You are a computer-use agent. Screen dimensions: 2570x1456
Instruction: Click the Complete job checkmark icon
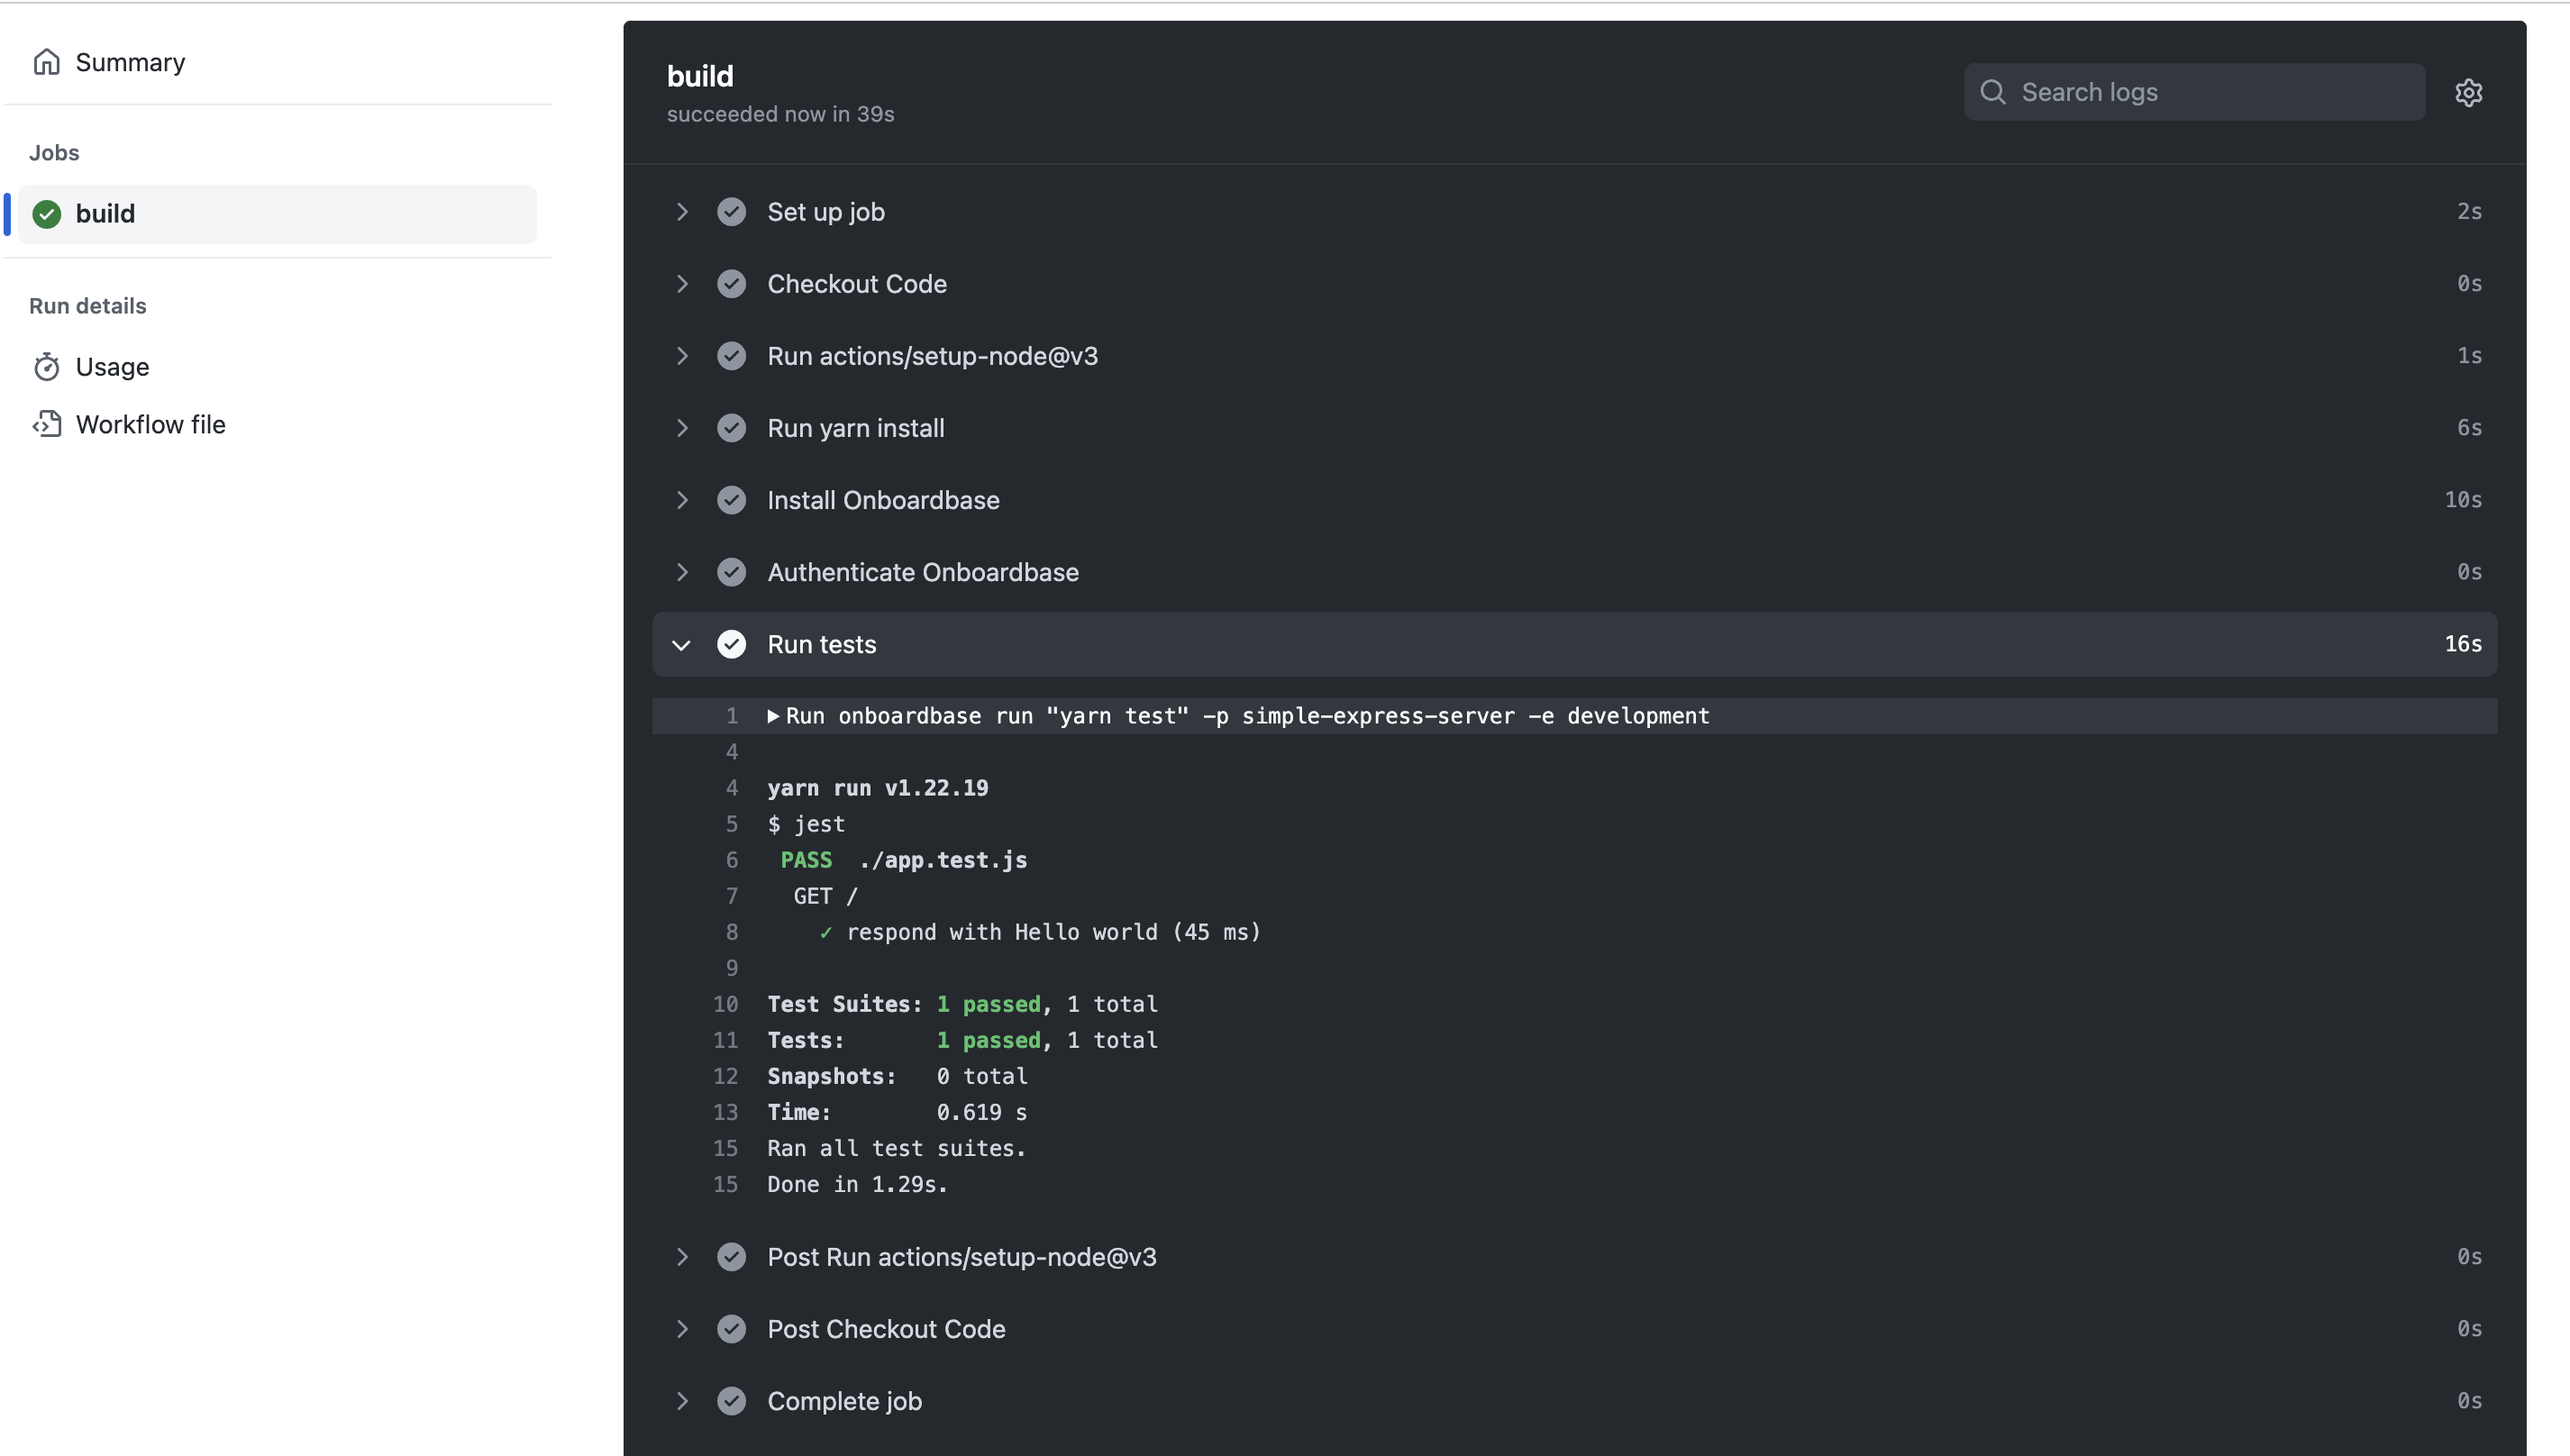pyautogui.click(x=731, y=1401)
